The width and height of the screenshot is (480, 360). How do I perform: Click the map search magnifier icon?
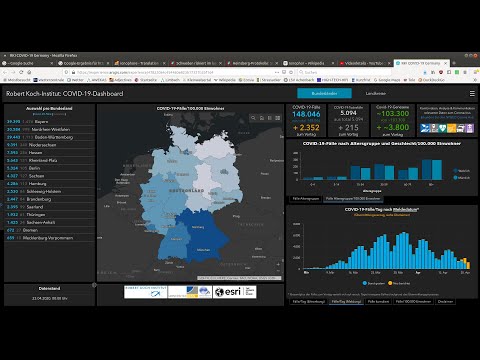pos(253,118)
